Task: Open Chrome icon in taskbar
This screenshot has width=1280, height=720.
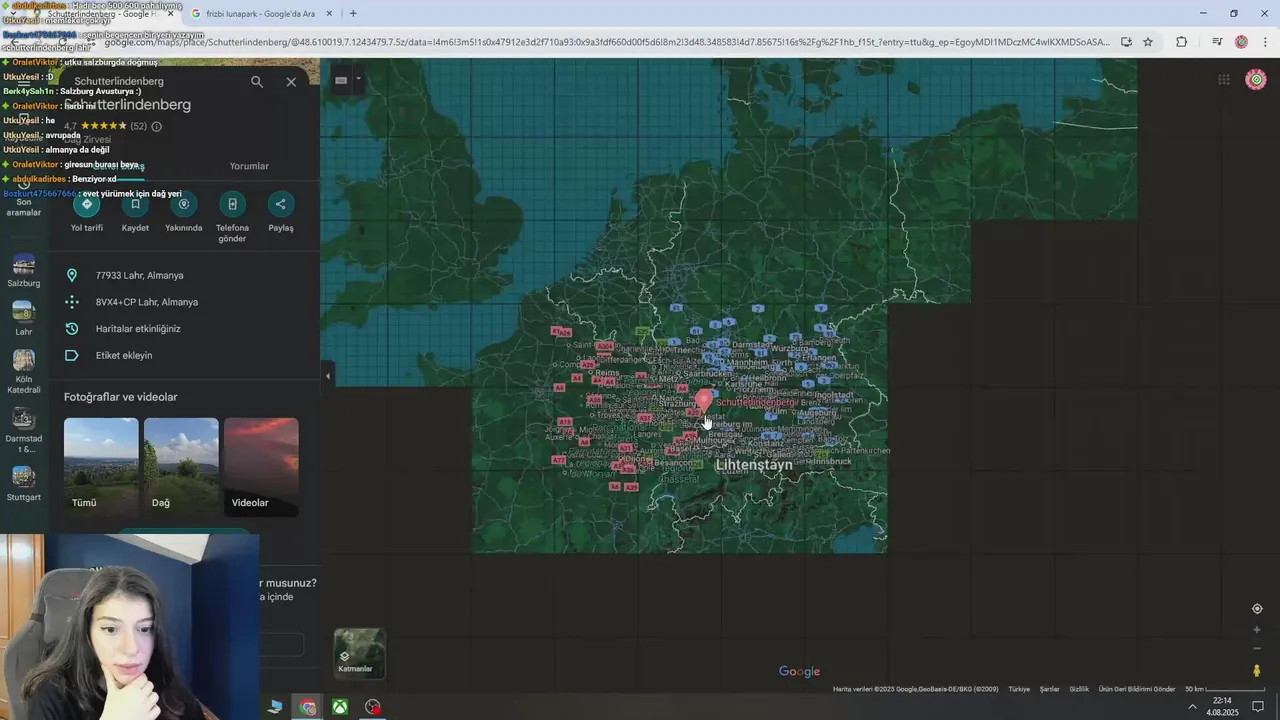Action: click(x=308, y=707)
